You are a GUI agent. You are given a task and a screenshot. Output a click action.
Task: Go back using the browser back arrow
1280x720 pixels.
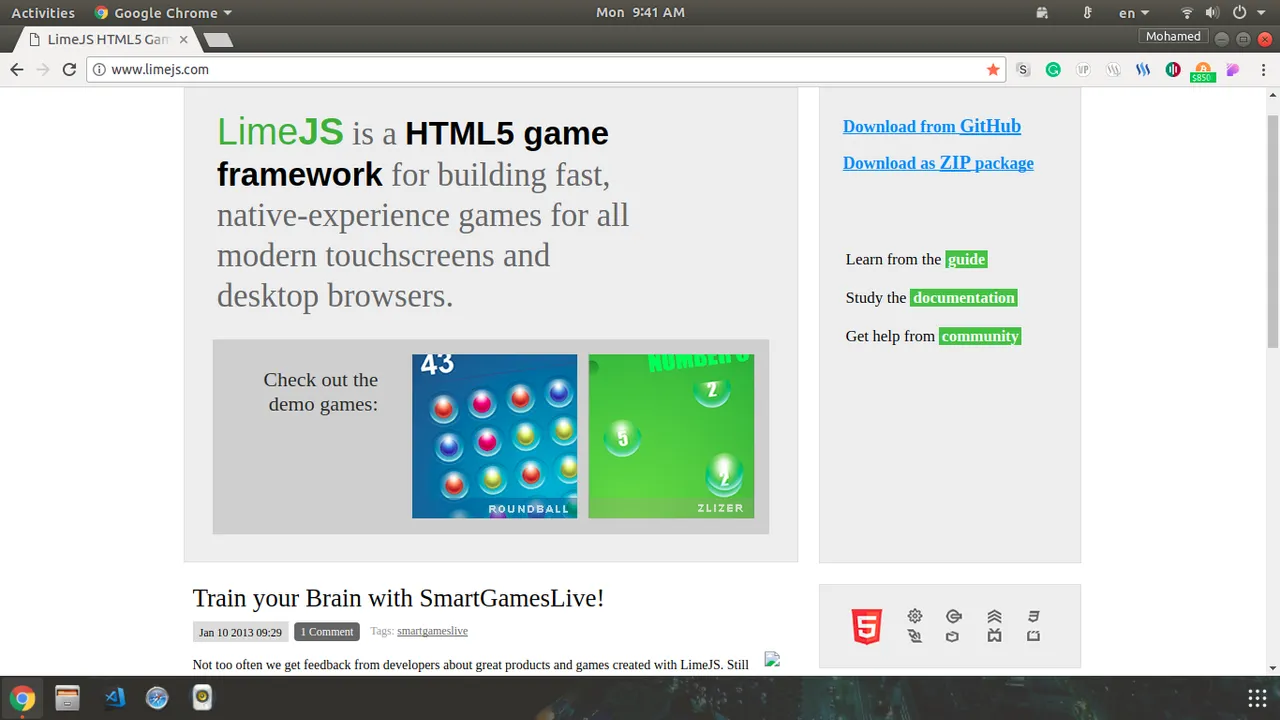click(16, 69)
